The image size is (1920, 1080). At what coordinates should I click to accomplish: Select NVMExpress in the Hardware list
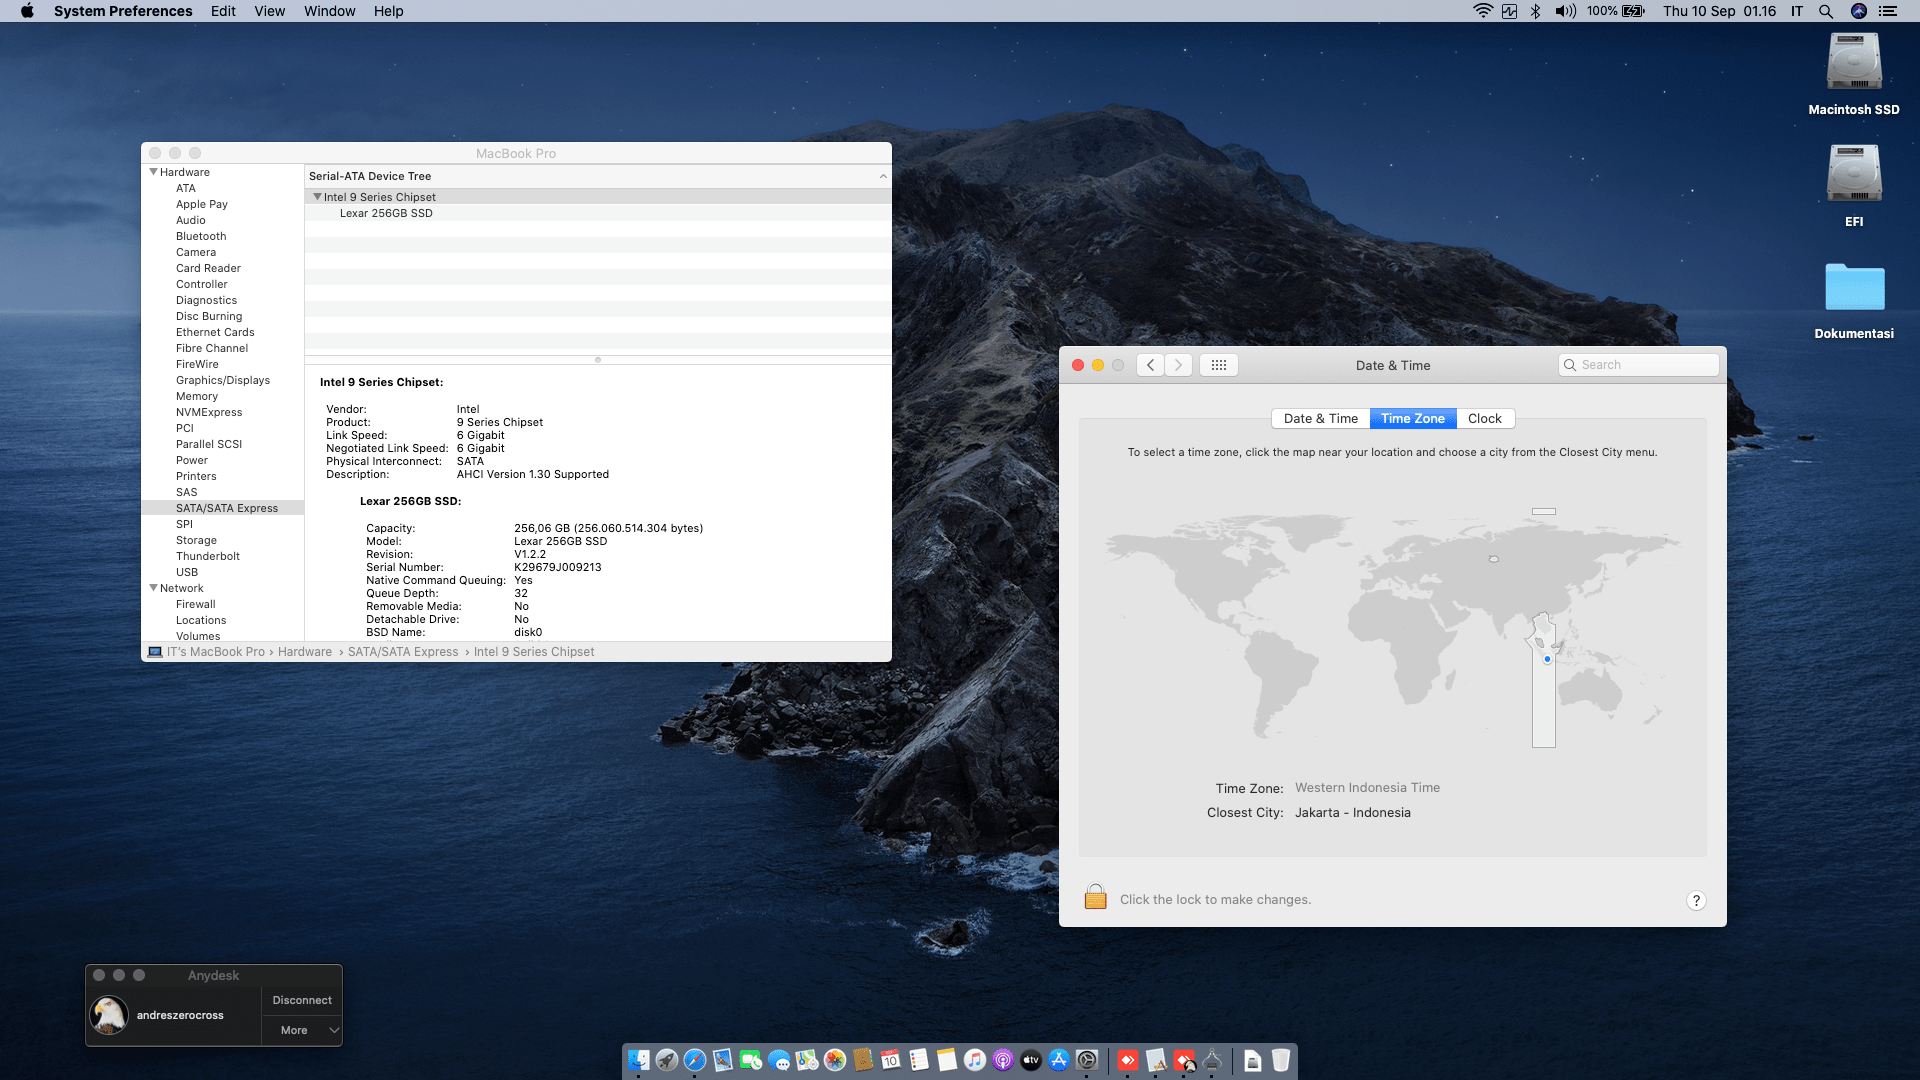coord(209,412)
